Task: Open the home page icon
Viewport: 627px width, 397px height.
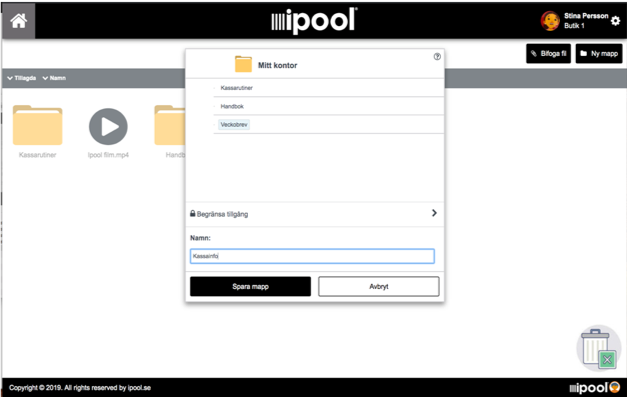Action: (18, 21)
